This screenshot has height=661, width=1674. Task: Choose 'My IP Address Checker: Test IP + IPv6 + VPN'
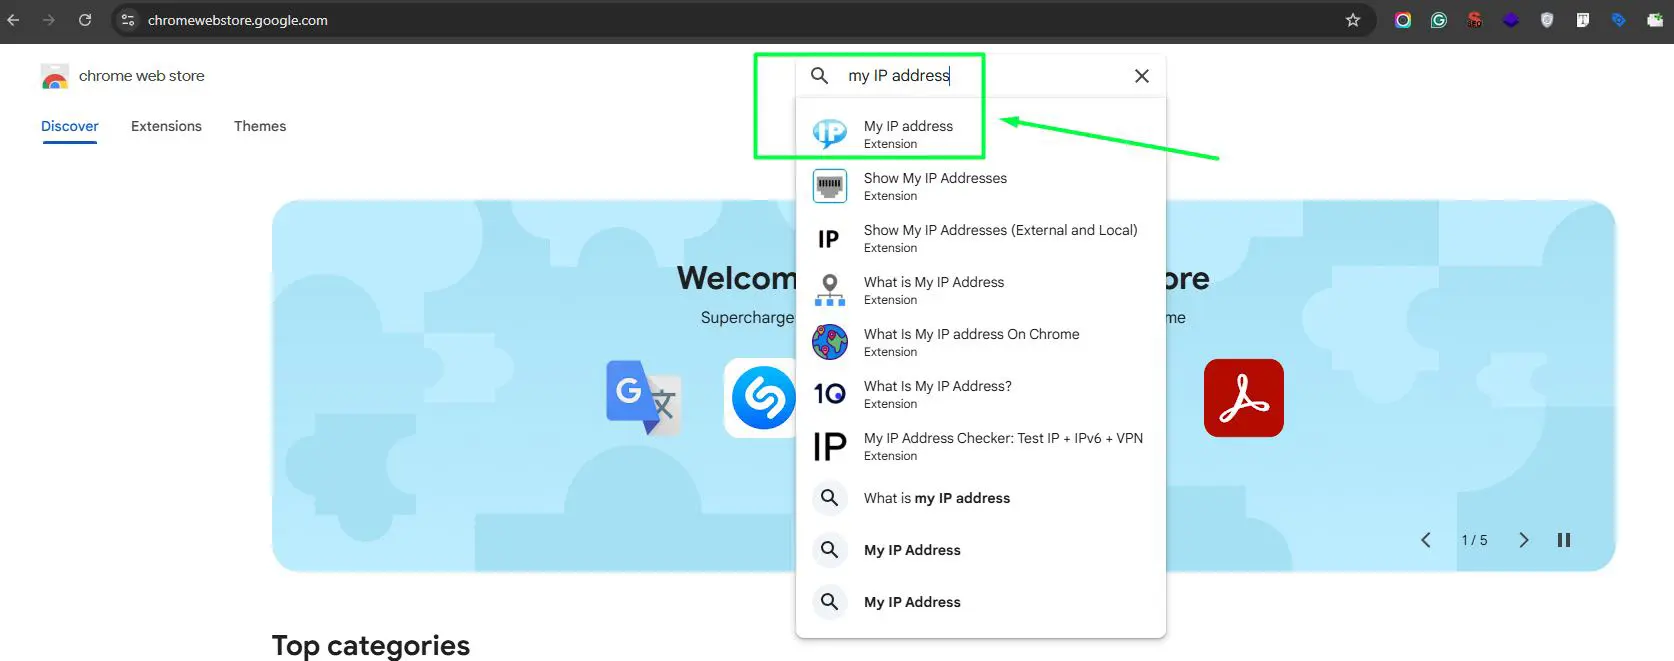coord(980,446)
